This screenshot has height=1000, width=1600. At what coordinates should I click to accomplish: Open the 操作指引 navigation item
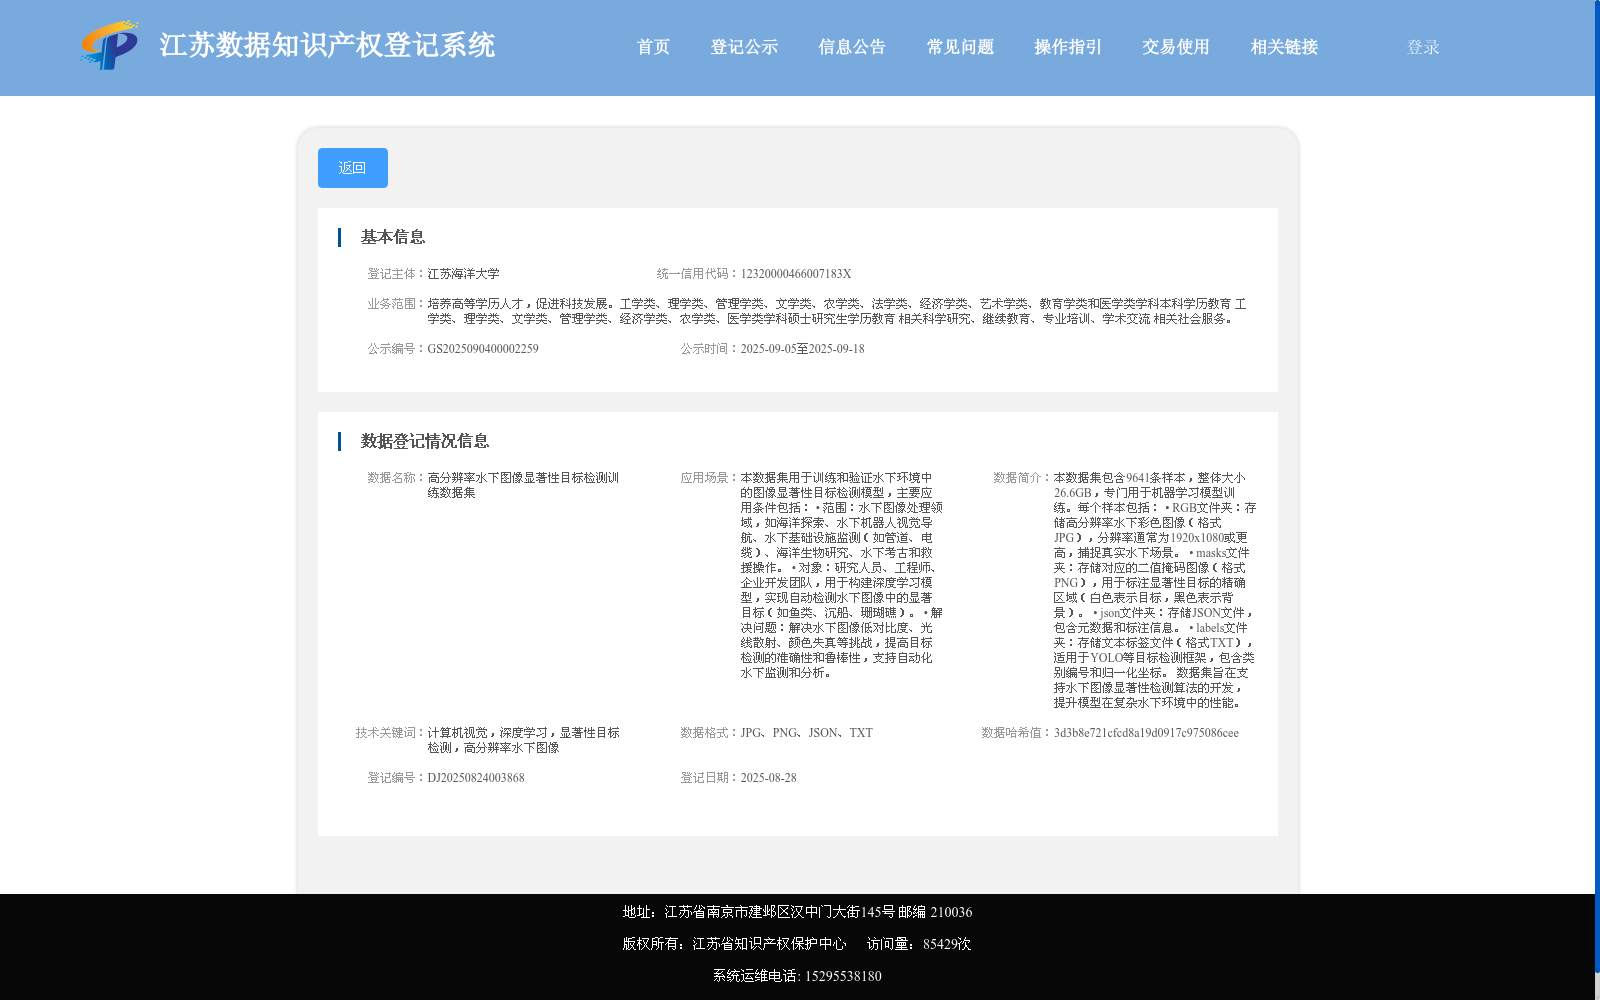tap(1066, 46)
